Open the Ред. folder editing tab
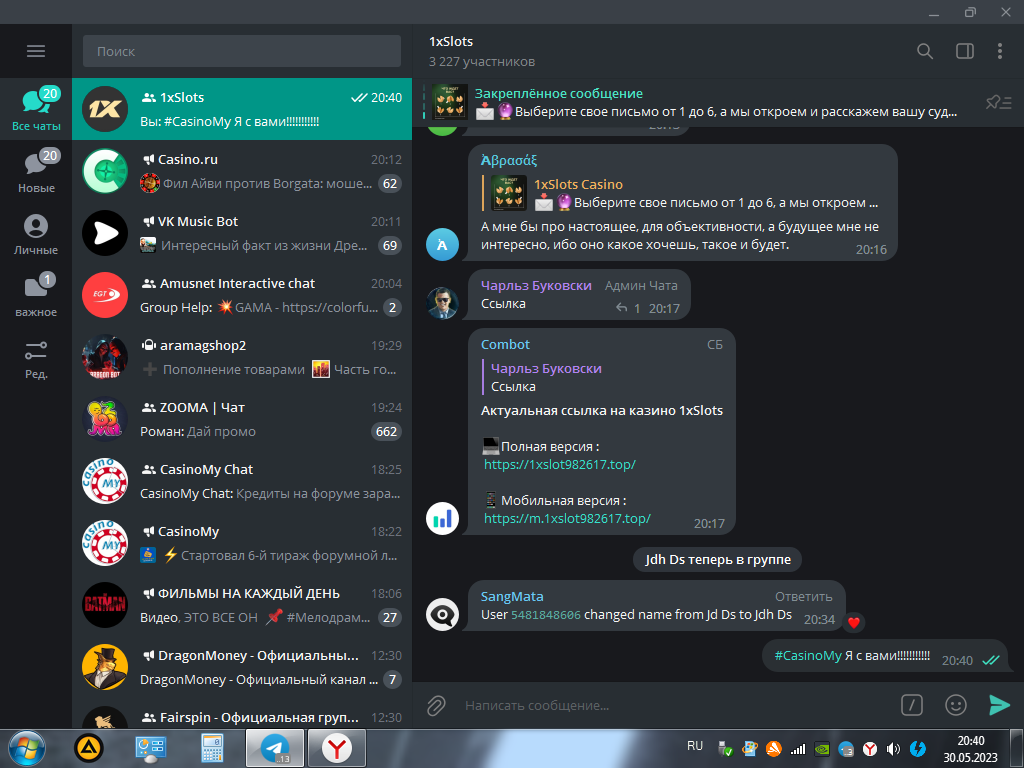1024x768 pixels. click(x=36, y=357)
